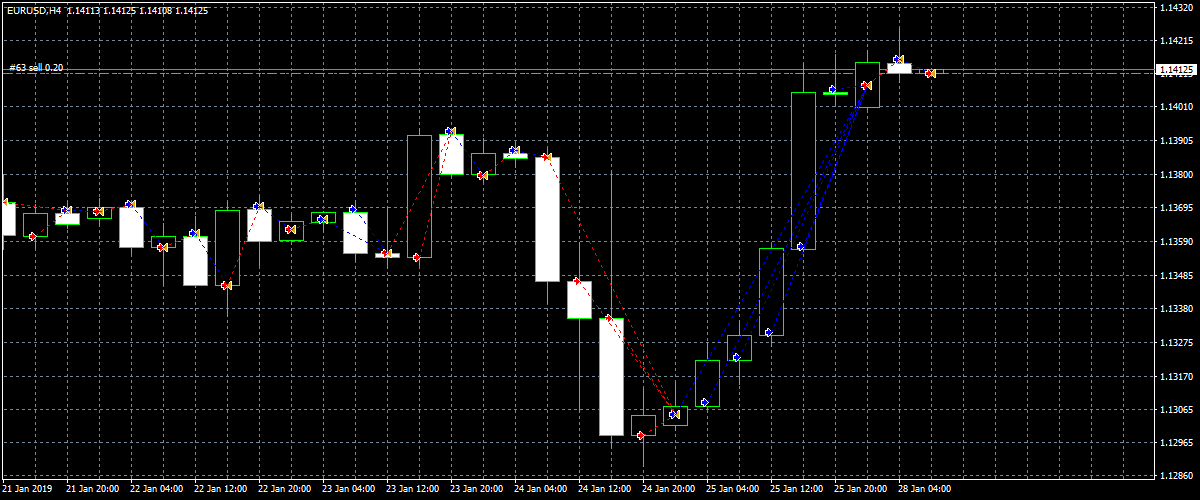Select the 22 Jan 12:00 time label
The image size is (1200, 500).
click(220, 490)
